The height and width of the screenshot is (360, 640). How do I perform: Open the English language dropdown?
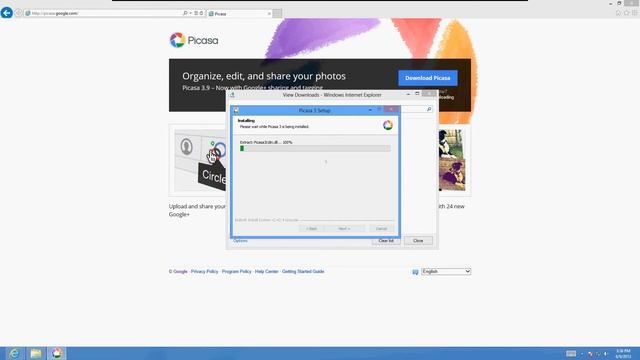(446, 271)
